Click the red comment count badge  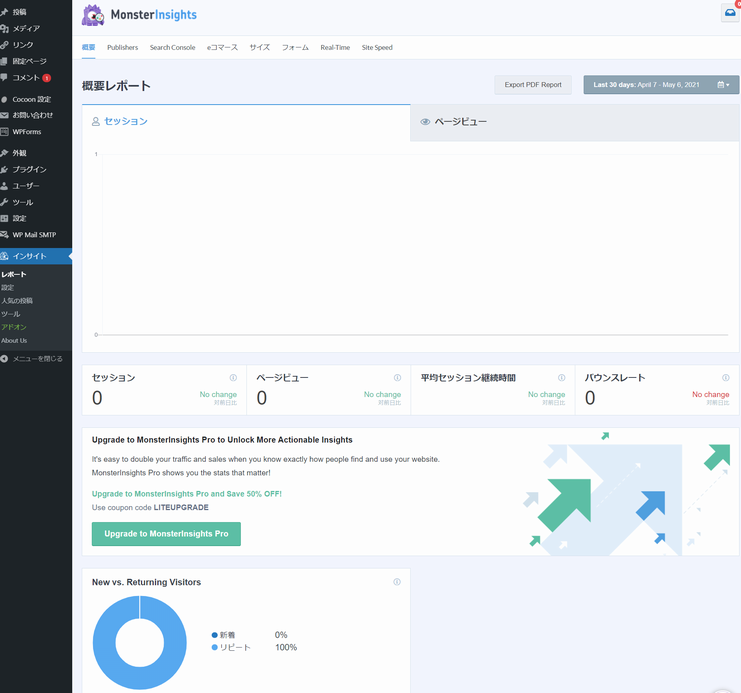[46, 78]
